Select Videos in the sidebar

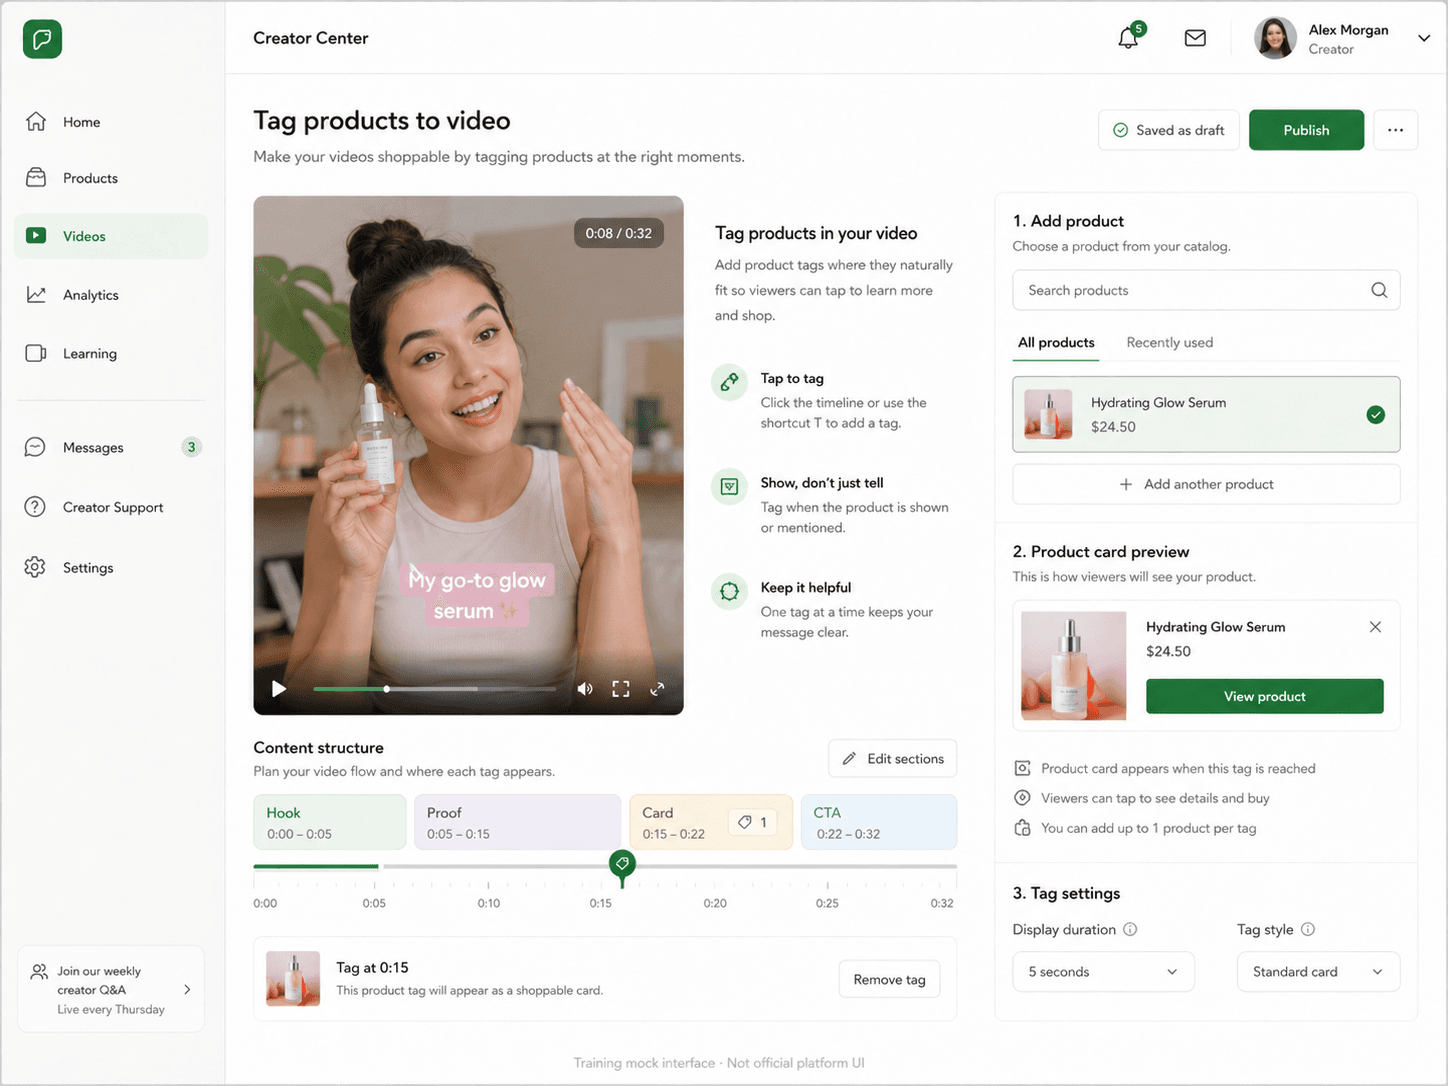click(x=111, y=236)
